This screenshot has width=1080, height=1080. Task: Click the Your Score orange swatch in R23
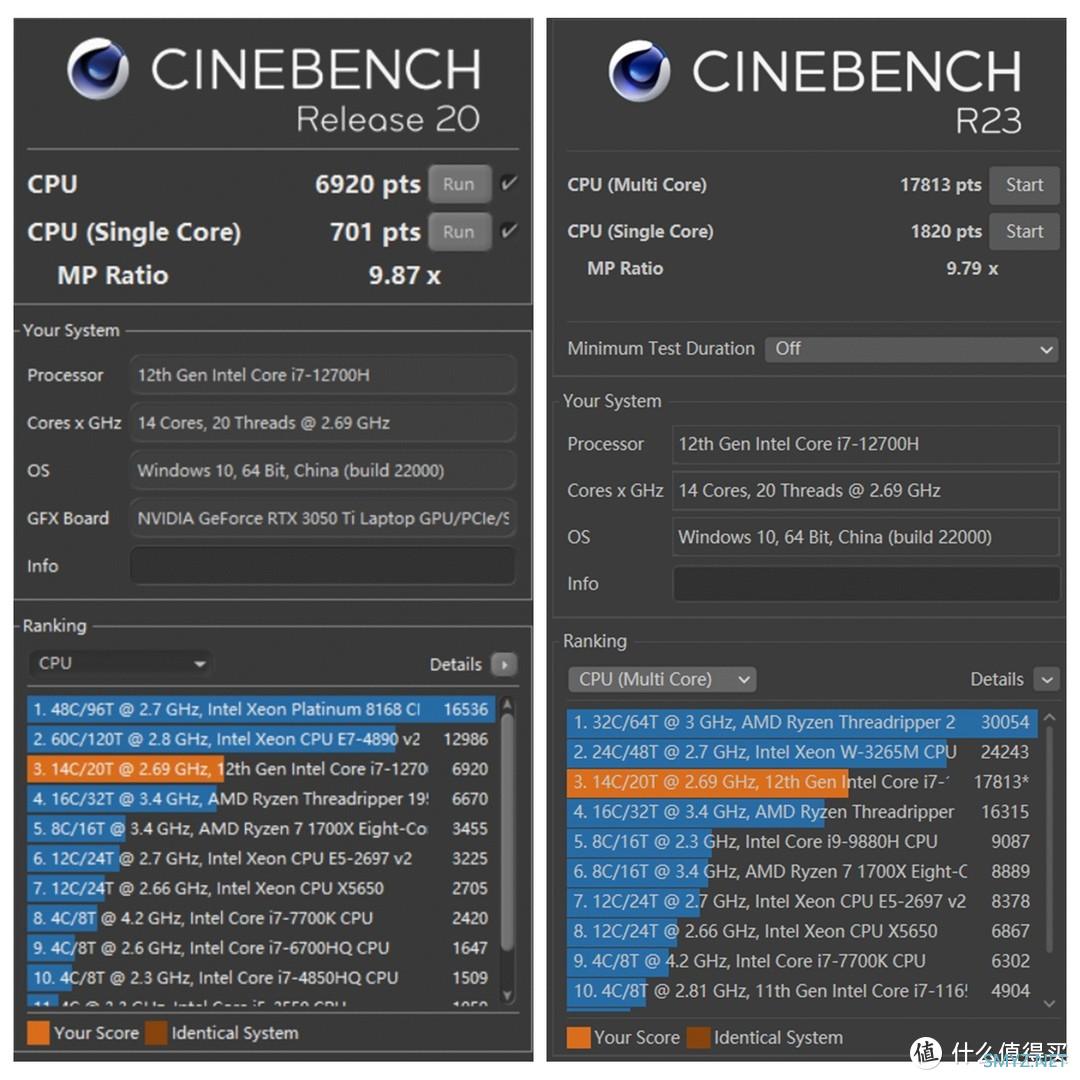579,1038
